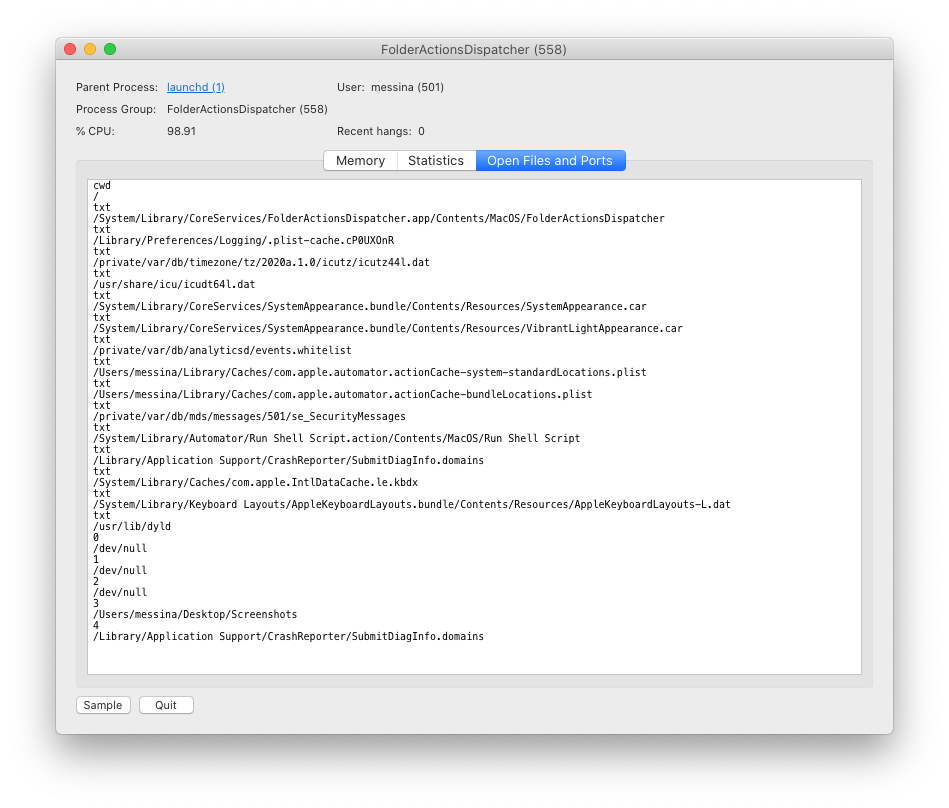Click the icutz44l.dat timezone path line

(x=261, y=263)
